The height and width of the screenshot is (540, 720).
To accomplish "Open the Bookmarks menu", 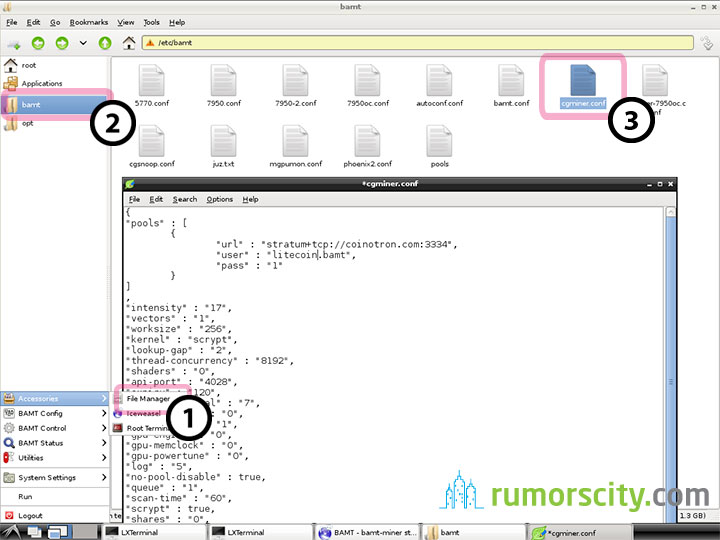I will (x=89, y=22).
